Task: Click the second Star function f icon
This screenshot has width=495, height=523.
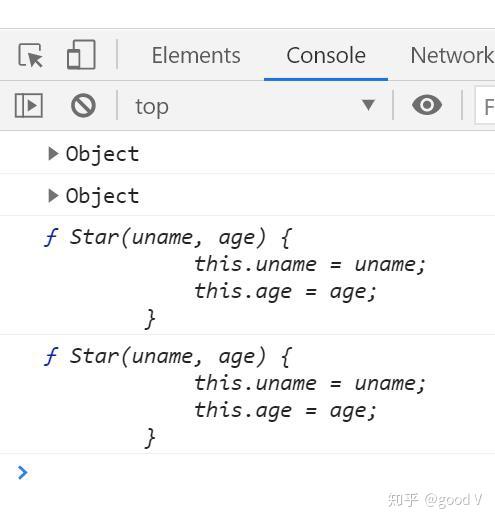Action: click(51, 356)
